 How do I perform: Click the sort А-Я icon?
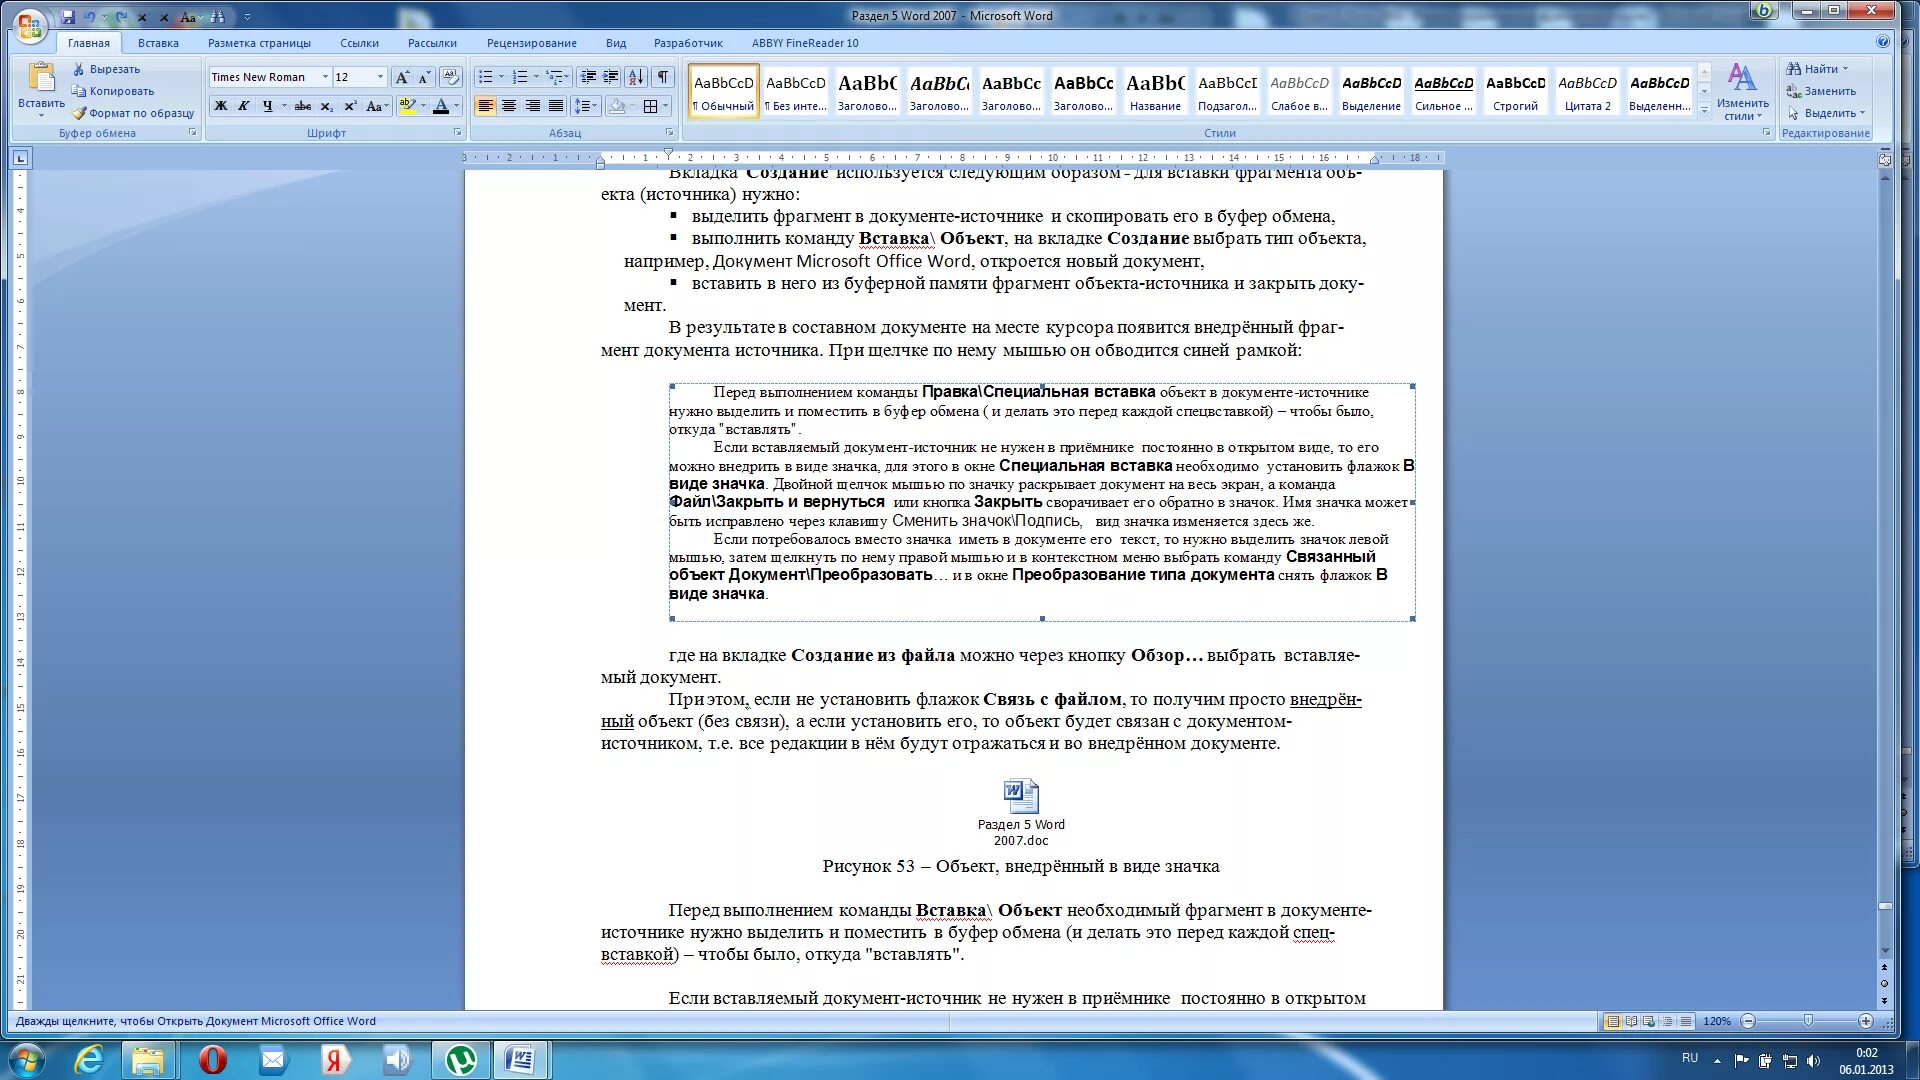pyautogui.click(x=636, y=77)
